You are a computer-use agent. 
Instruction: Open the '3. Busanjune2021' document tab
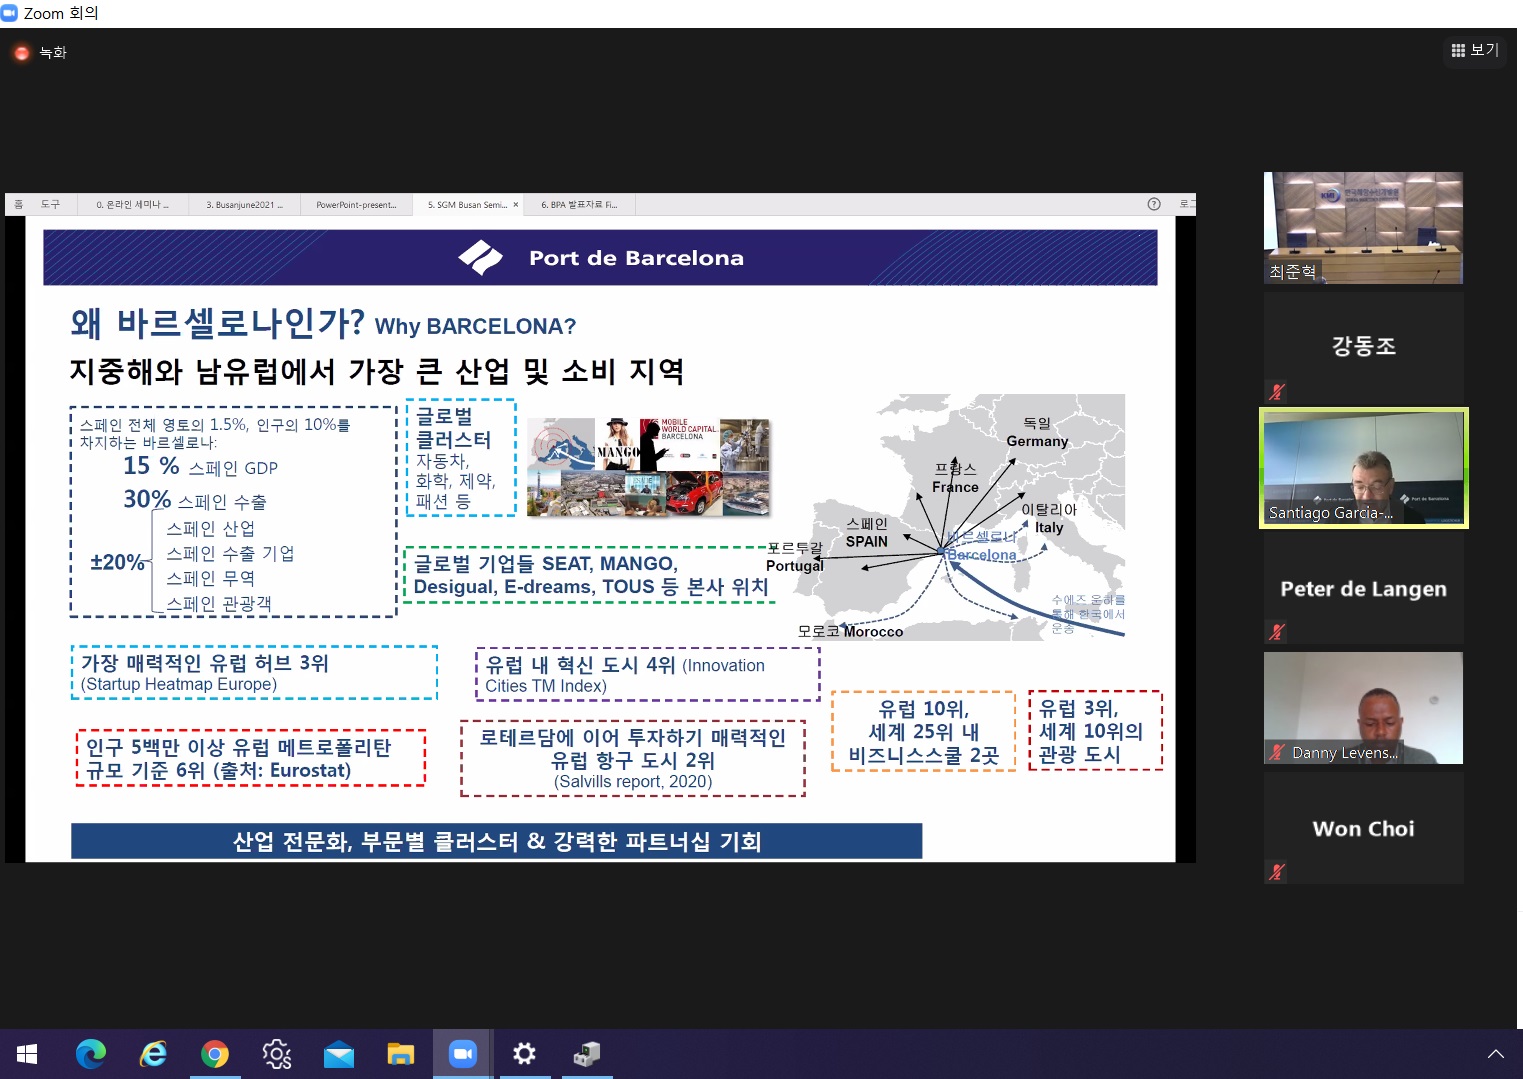pyautogui.click(x=244, y=205)
